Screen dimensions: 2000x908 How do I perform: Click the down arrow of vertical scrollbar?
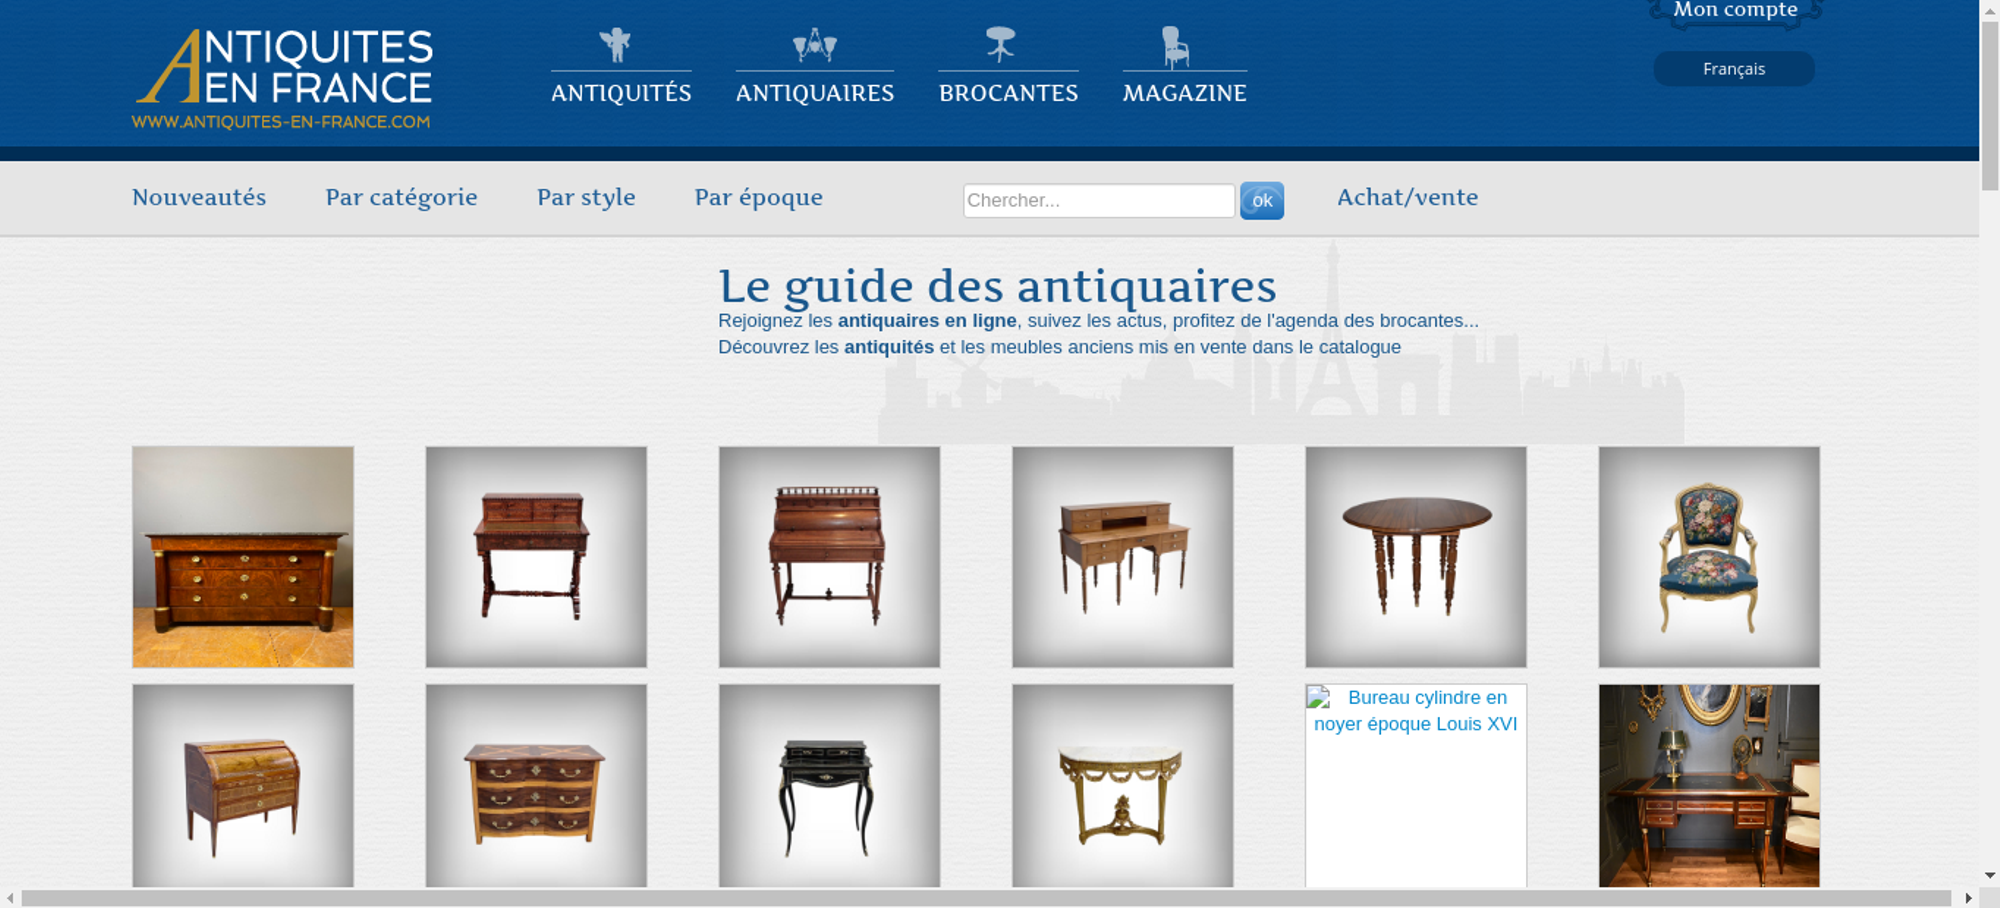tap(1989, 875)
